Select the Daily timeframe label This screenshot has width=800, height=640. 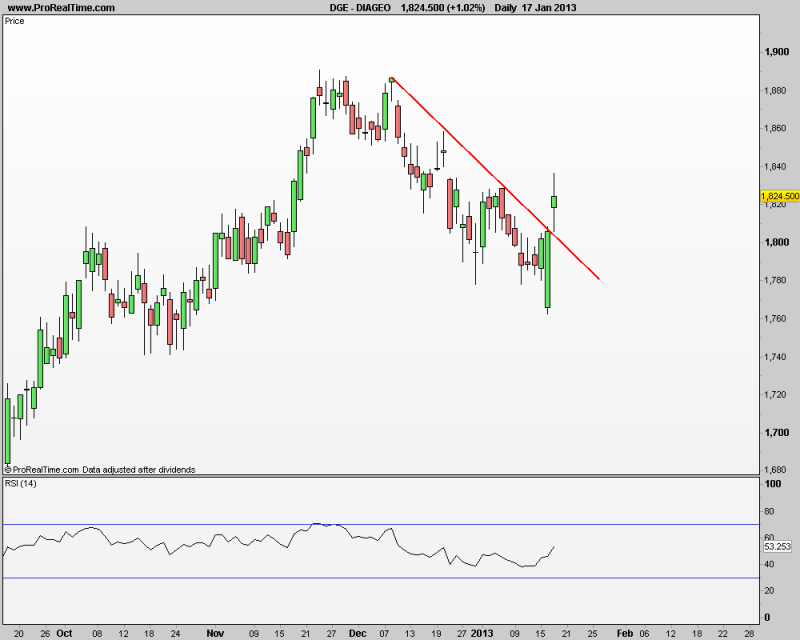tap(512, 7)
